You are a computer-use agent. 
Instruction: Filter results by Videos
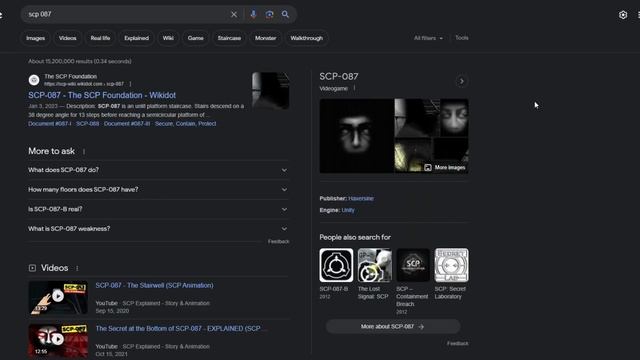click(x=67, y=38)
